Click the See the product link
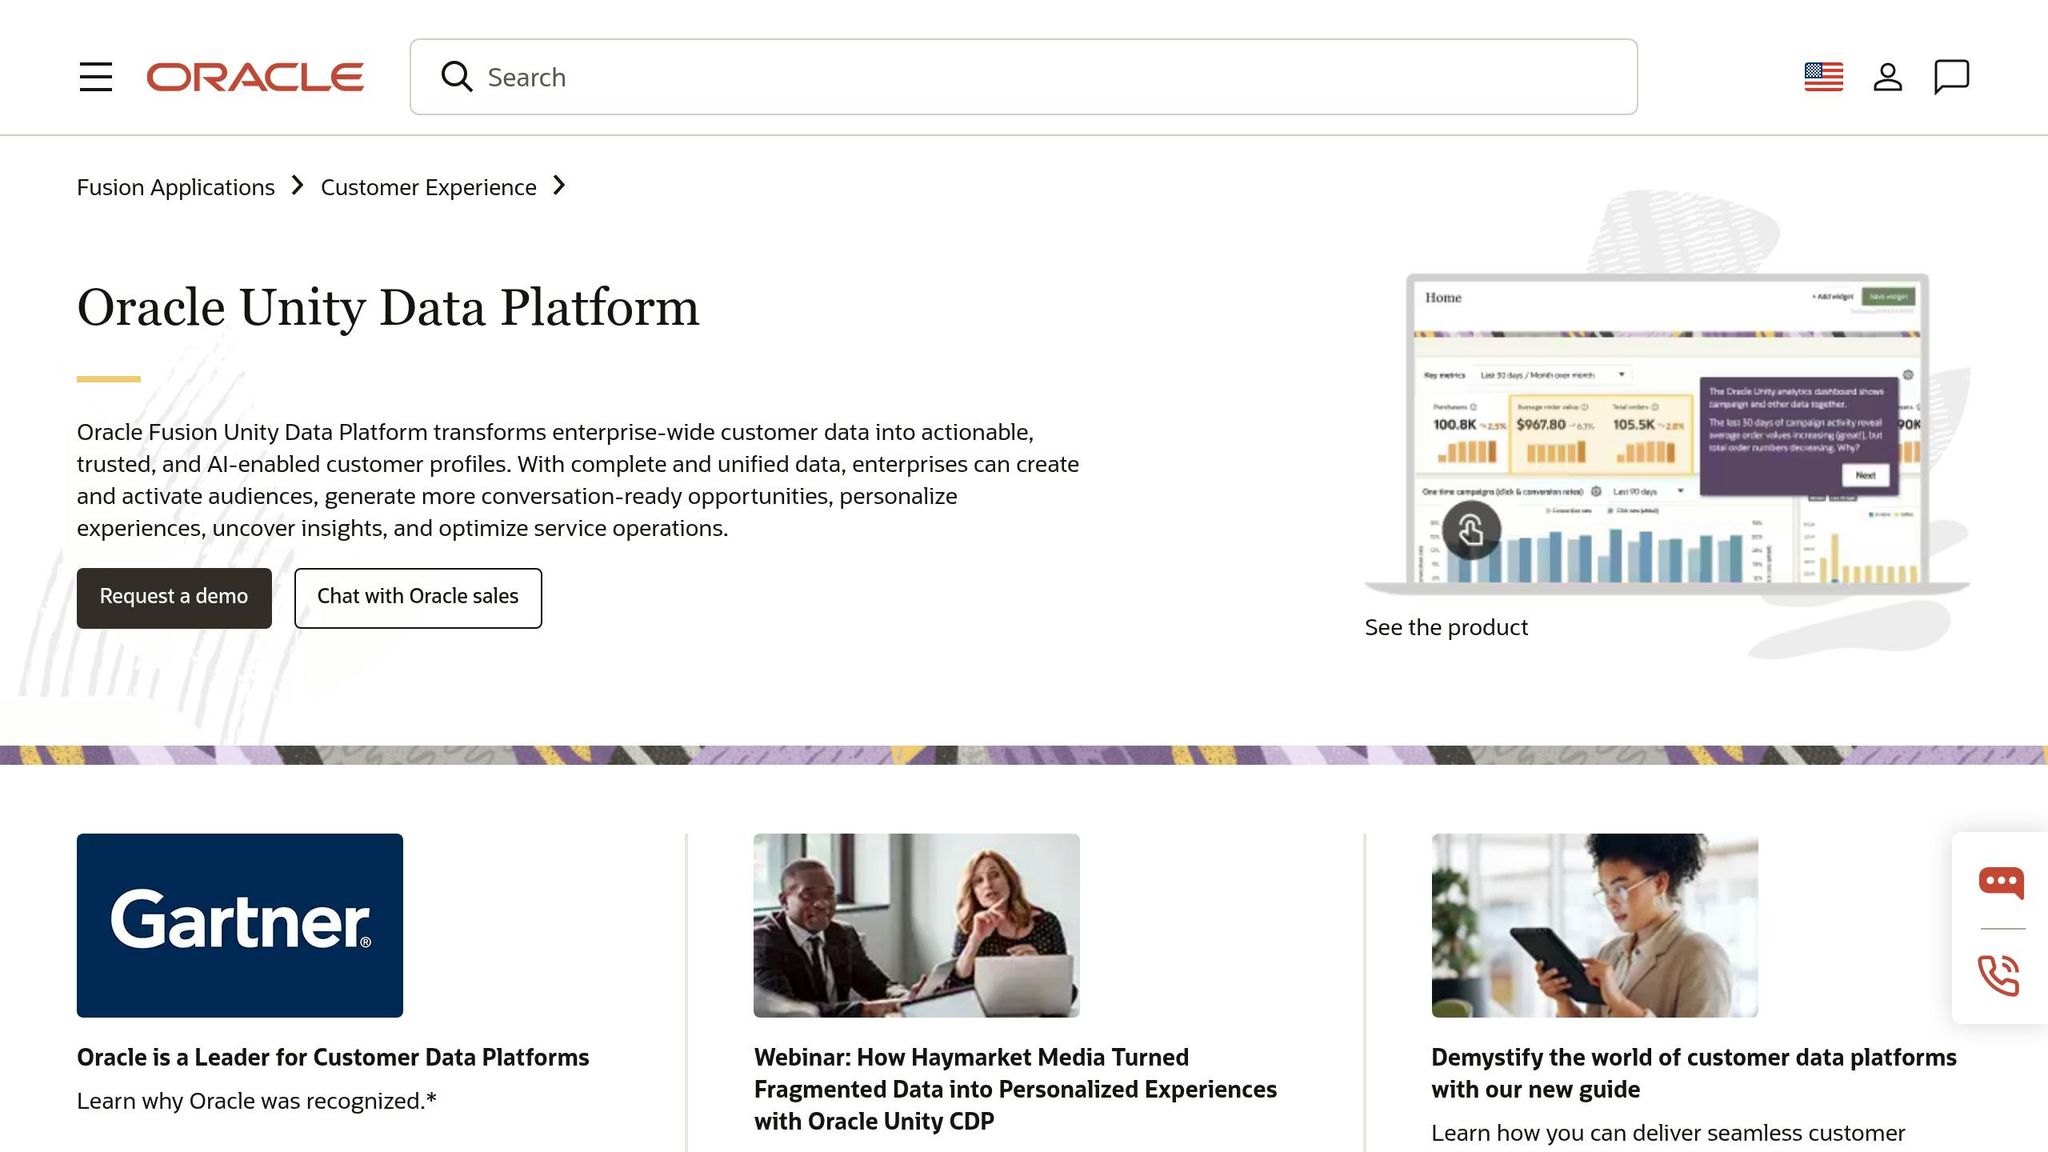The height and width of the screenshot is (1152, 2048). coord(1446,627)
